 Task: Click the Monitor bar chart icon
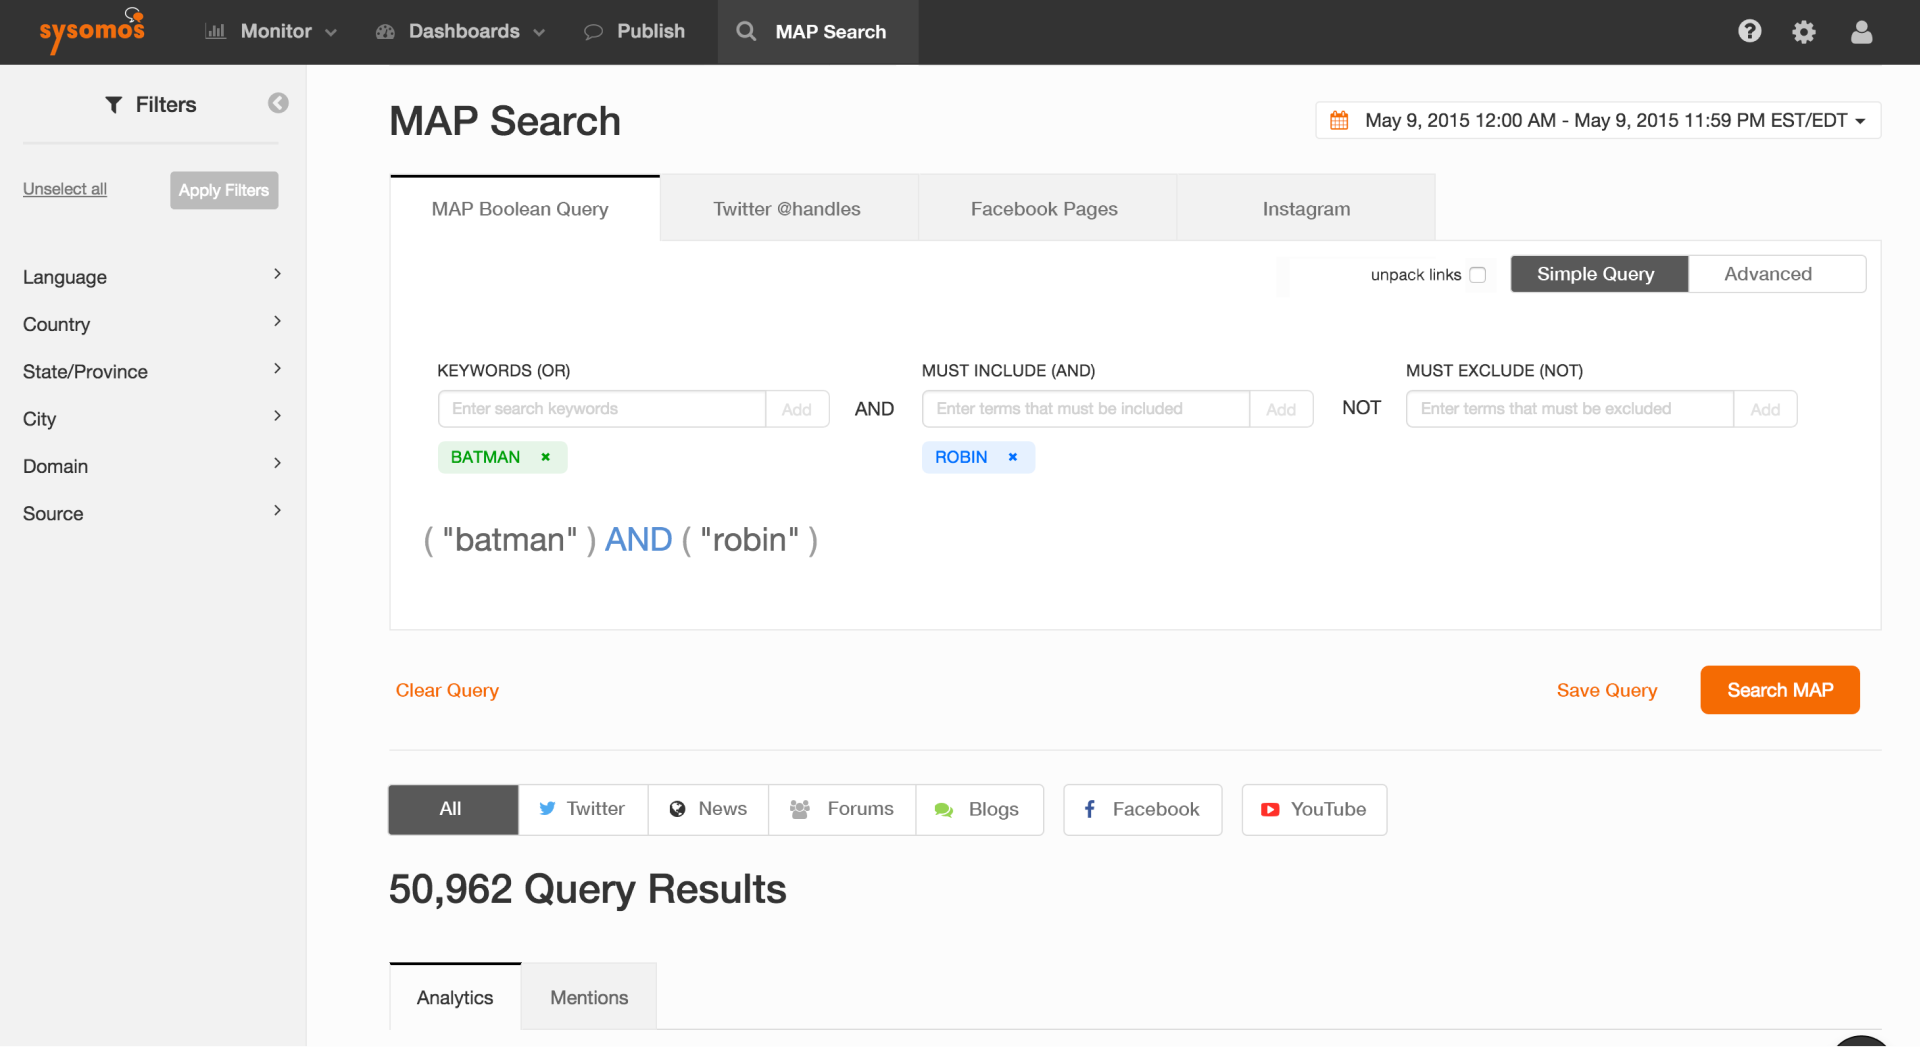[x=215, y=31]
